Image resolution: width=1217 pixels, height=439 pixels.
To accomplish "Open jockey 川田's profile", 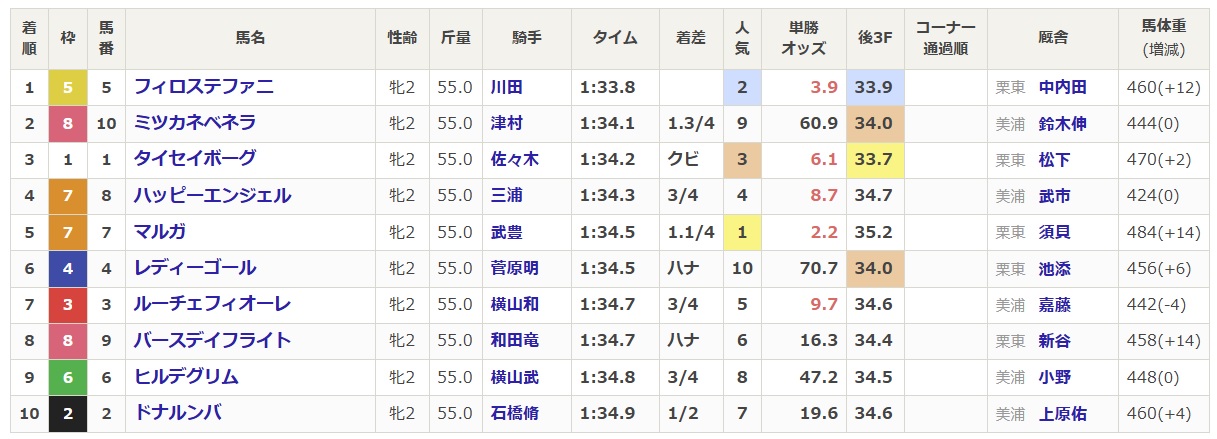I will tap(506, 87).
